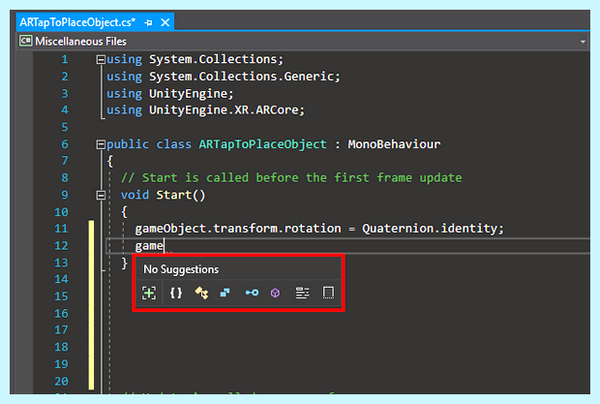Click the unimported namespaces expander icon
This screenshot has height=404, width=600.
pyautogui.click(x=149, y=293)
